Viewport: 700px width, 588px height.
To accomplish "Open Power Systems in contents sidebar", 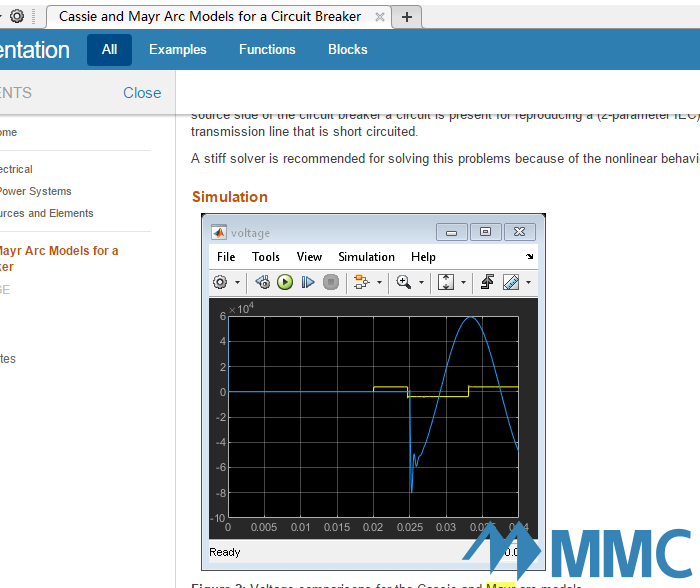I will pyautogui.click(x=36, y=191).
